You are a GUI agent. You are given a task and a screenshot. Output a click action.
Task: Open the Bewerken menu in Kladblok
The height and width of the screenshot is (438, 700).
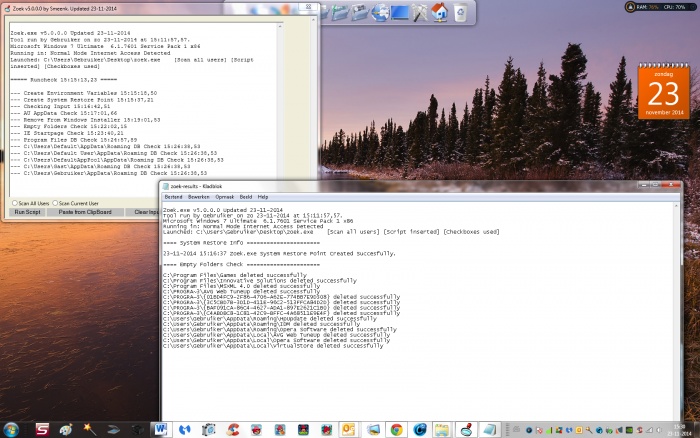coord(200,197)
